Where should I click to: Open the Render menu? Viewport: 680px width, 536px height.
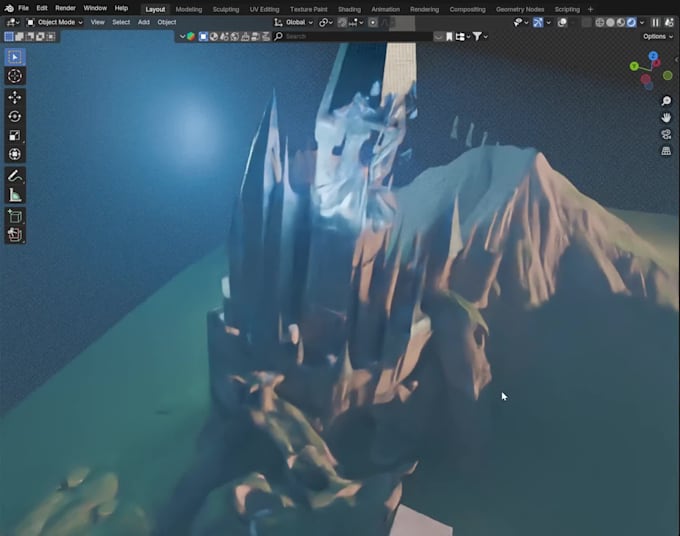pos(65,8)
